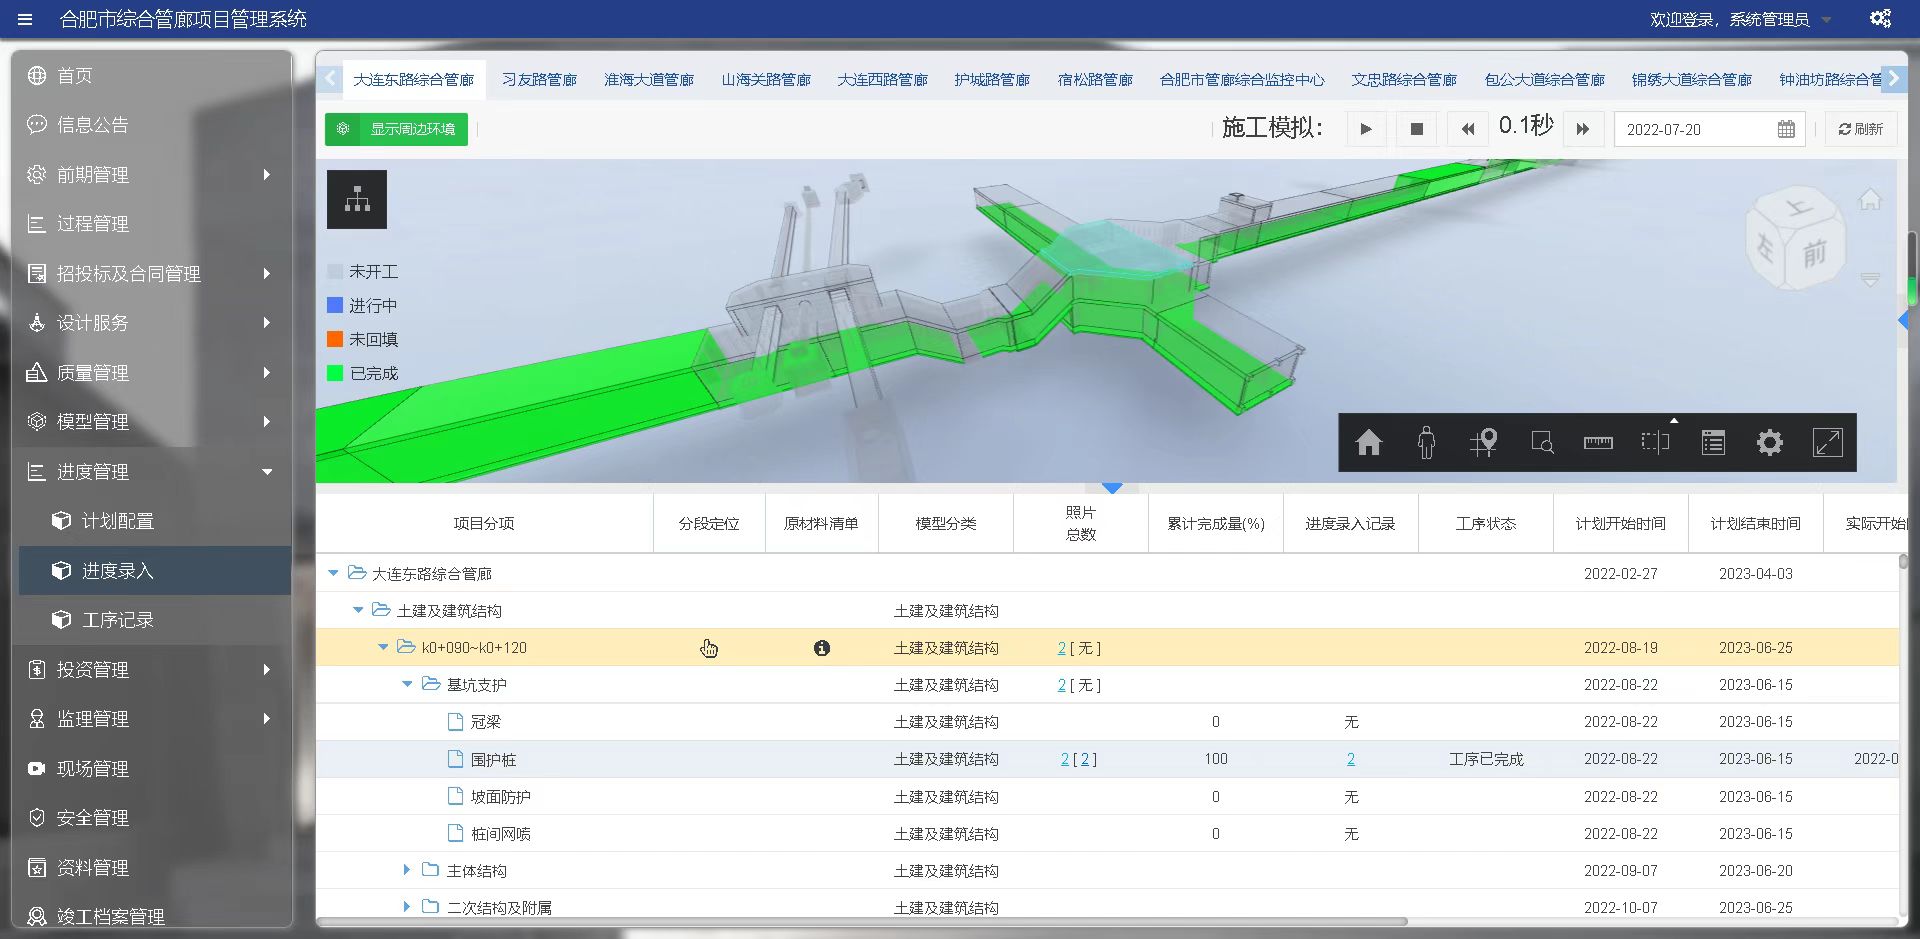Play the construction simulation
1920x939 pixels.
click(x=1366, y=129)
